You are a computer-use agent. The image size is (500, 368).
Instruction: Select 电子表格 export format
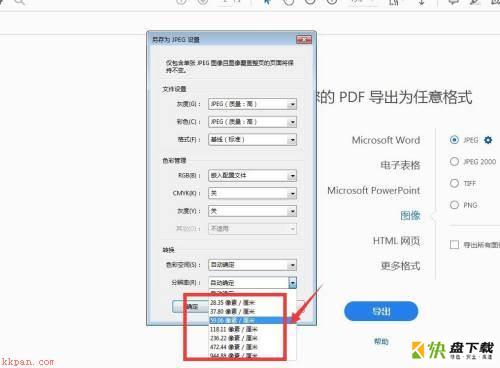point(400,165)
